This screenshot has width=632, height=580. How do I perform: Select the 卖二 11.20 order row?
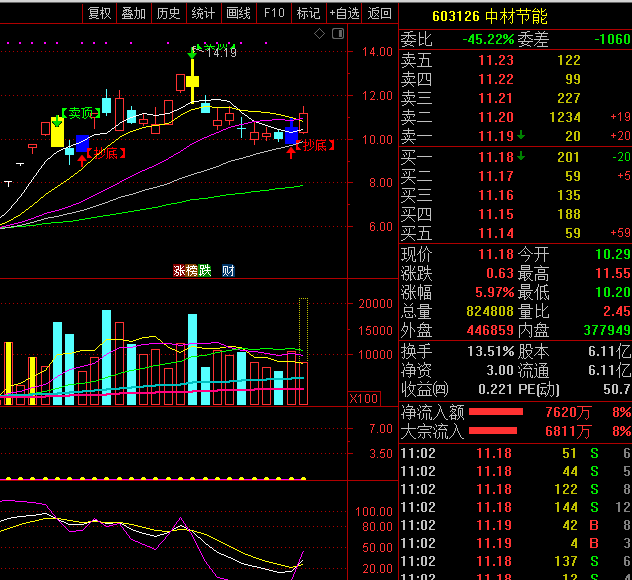tap(516, 117)
